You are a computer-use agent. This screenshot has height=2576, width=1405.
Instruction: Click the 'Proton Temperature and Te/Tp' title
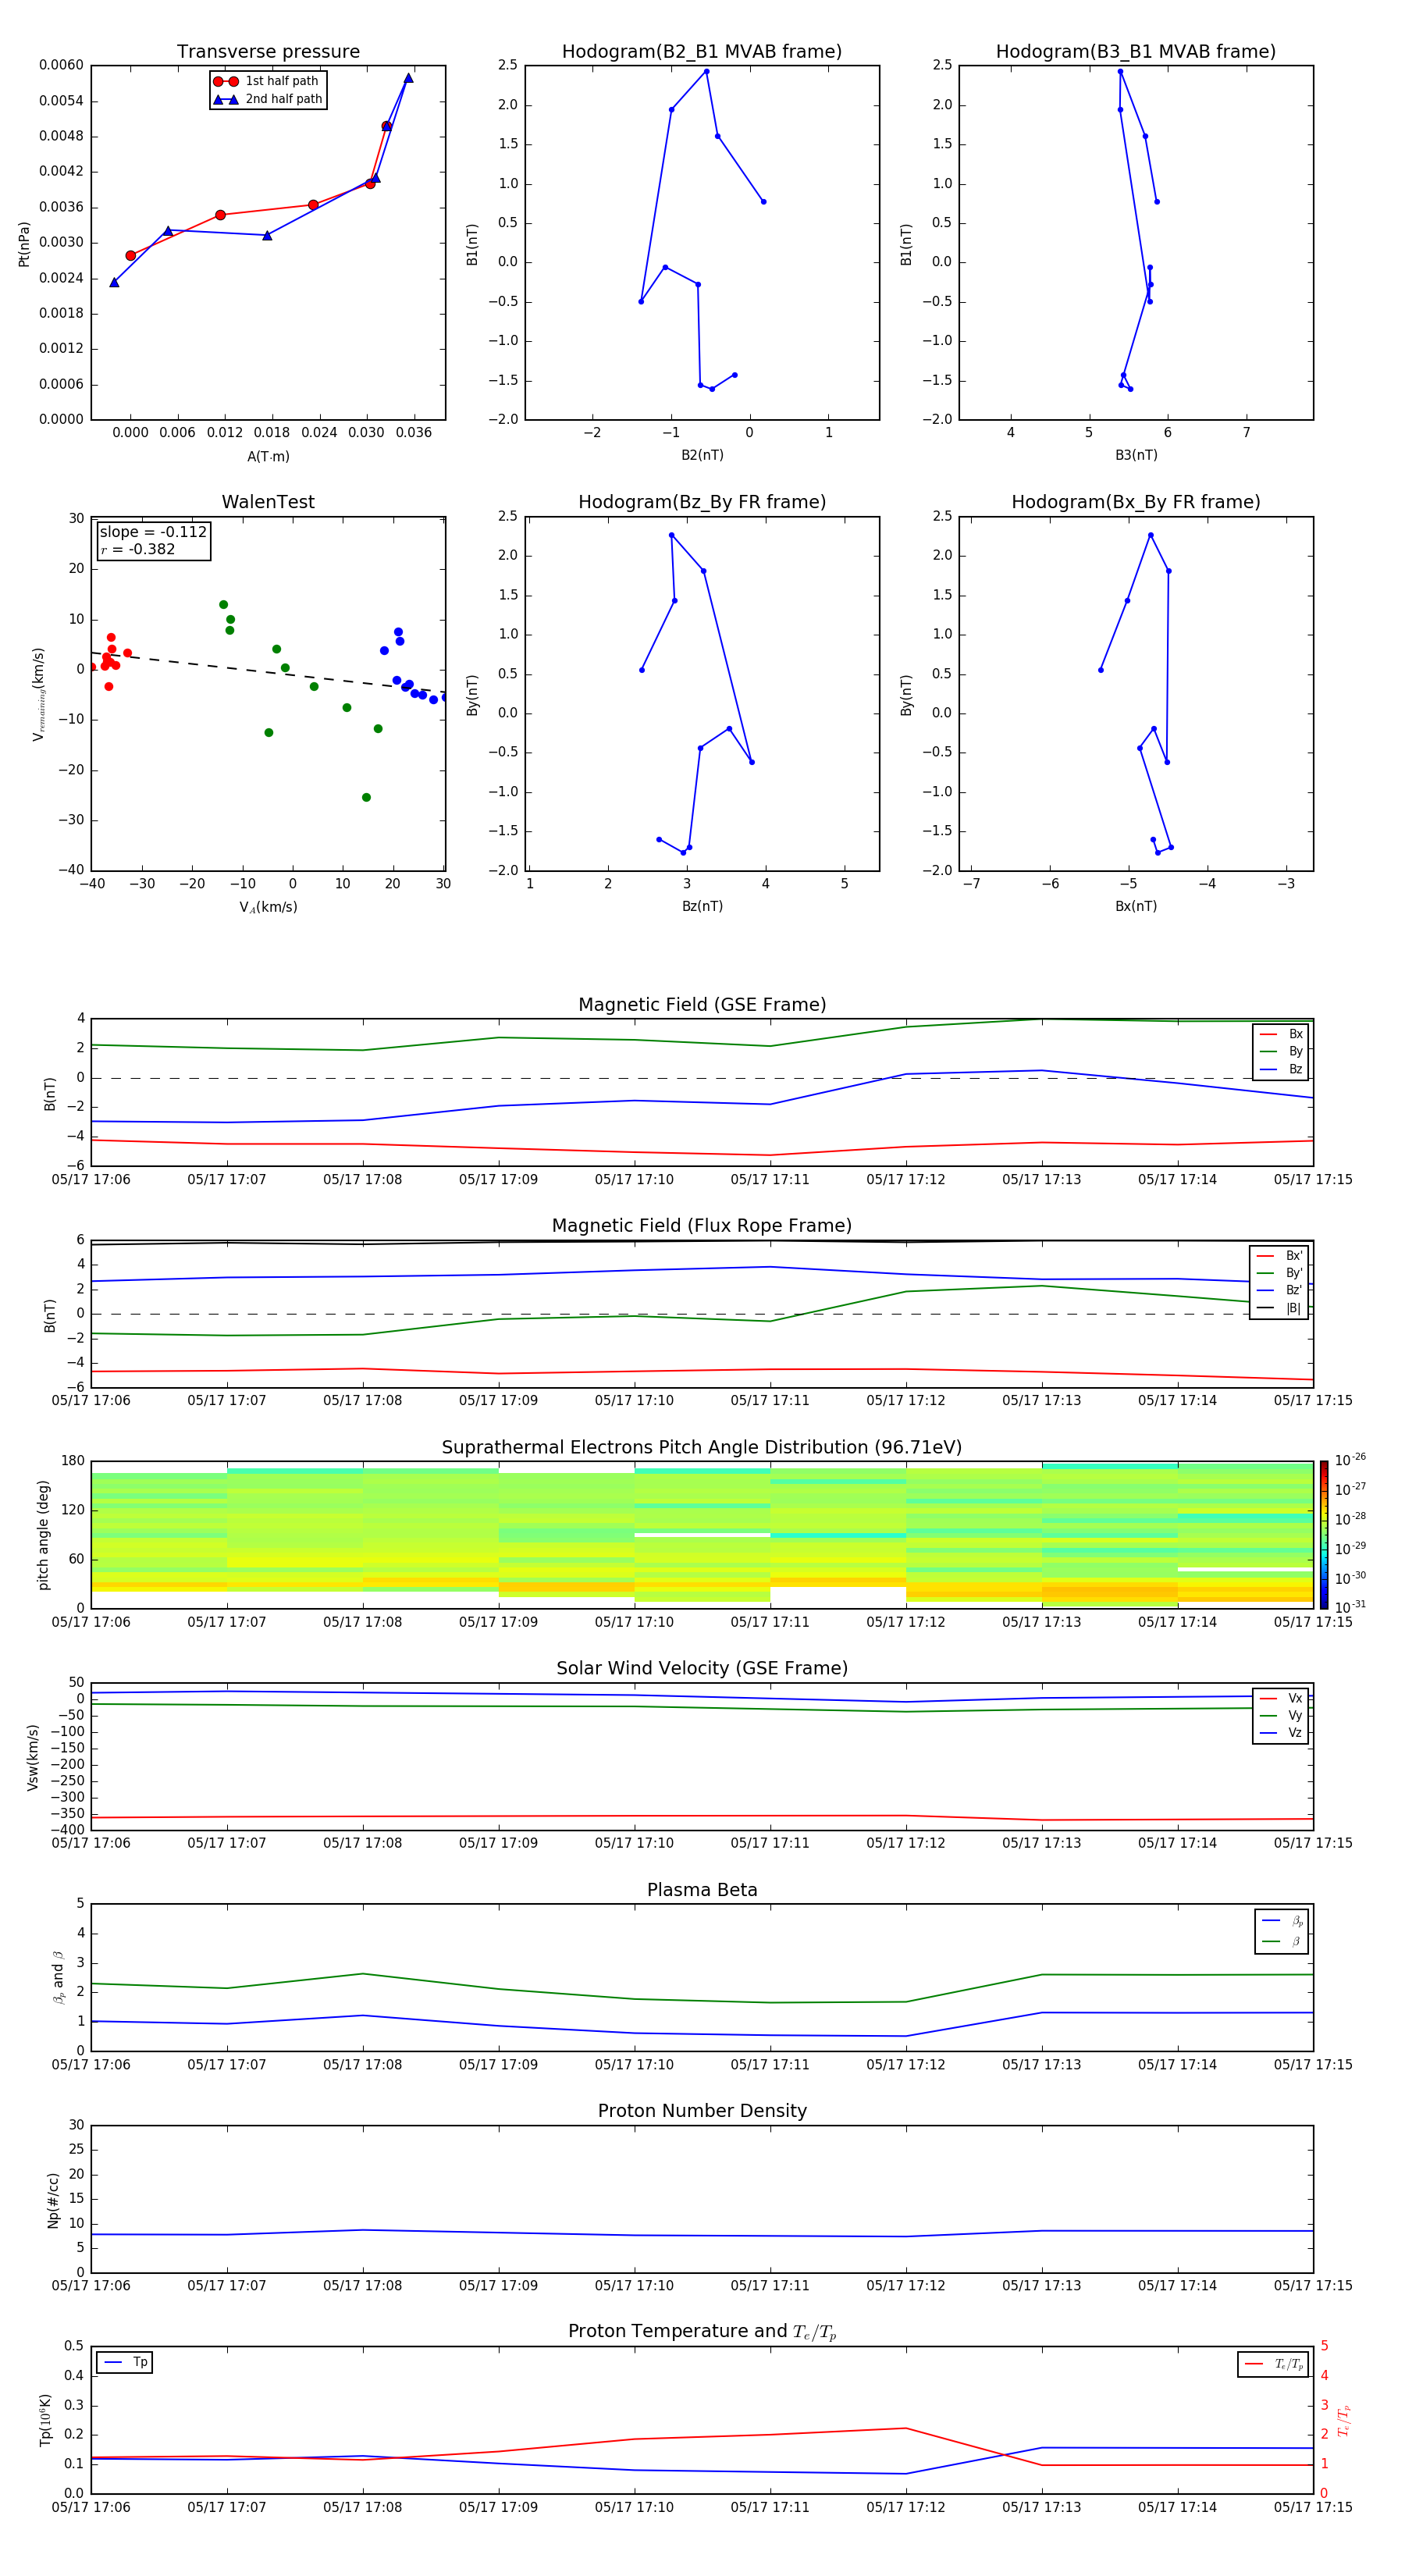click(x=702, y=2332)
